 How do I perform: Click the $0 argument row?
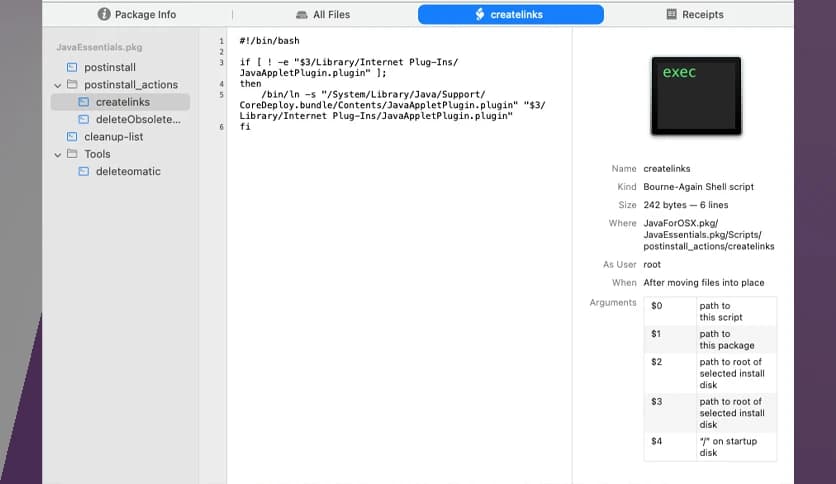click(710, 311)
